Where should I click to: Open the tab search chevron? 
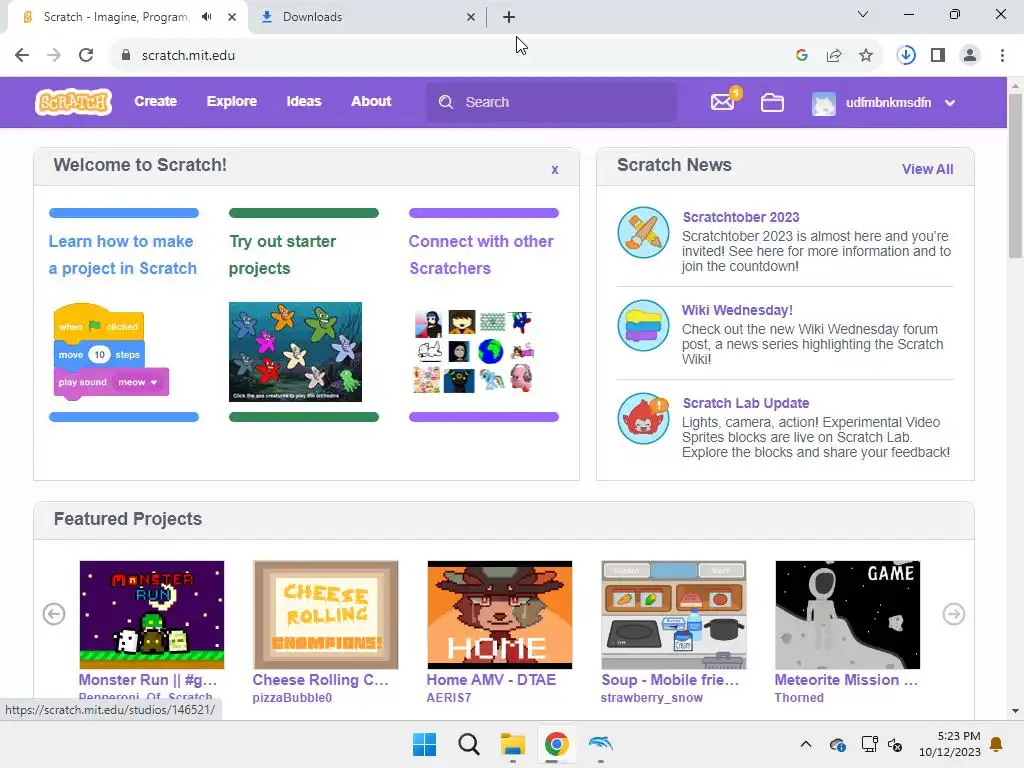click(863, 14)
